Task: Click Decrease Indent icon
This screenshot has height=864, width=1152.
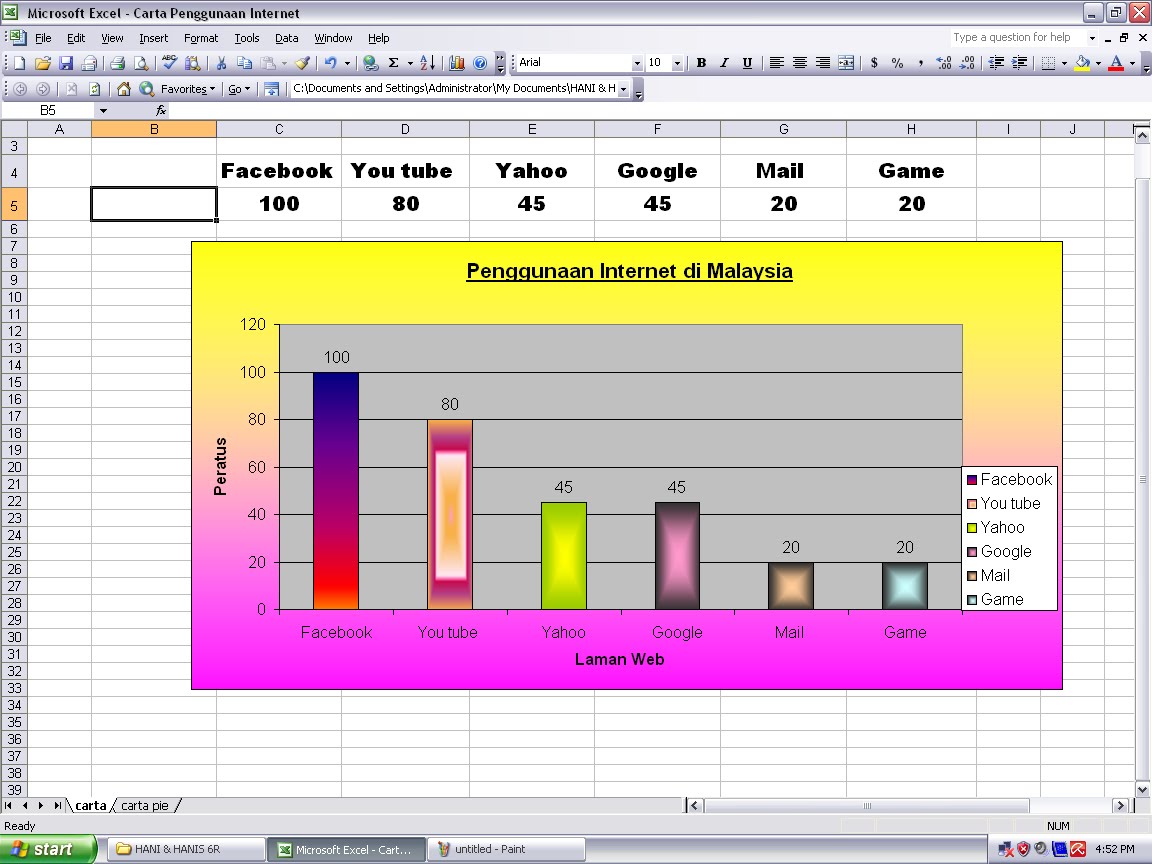Action: 996,63
